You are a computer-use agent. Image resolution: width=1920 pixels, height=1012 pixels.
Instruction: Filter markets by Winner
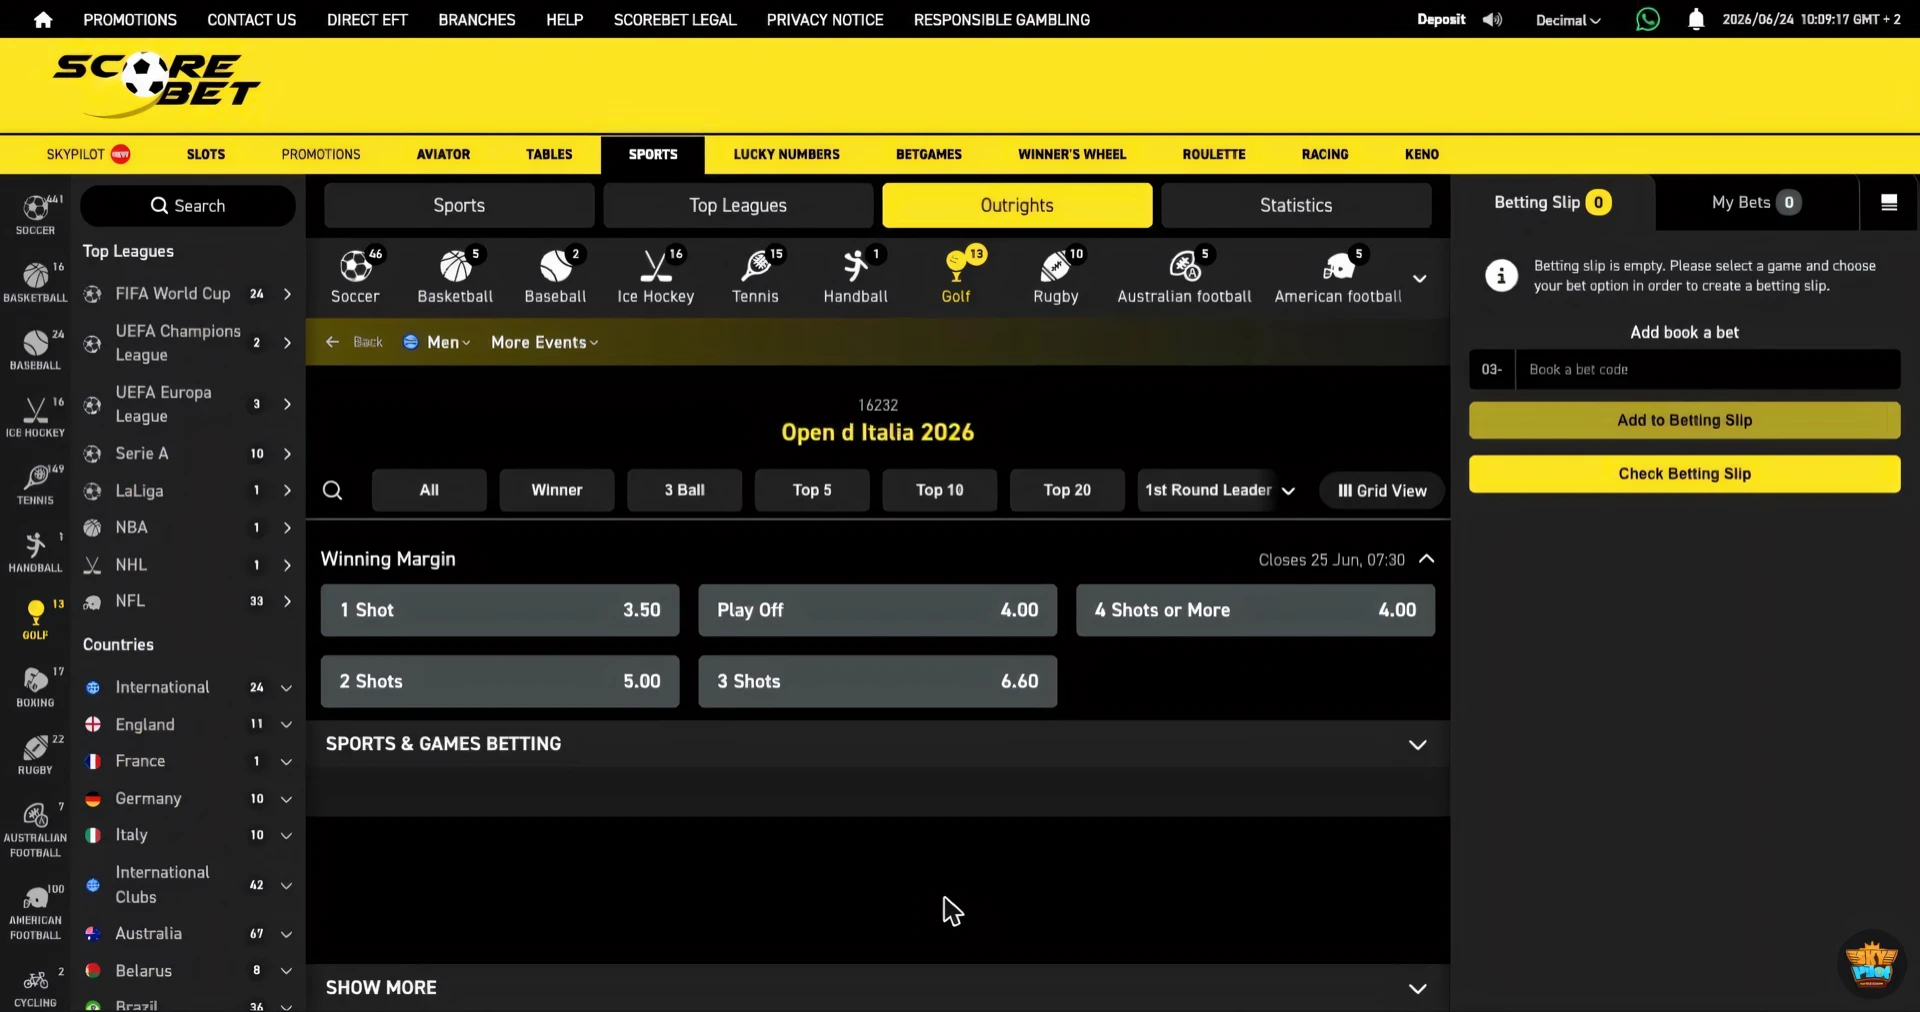[557, 490]
